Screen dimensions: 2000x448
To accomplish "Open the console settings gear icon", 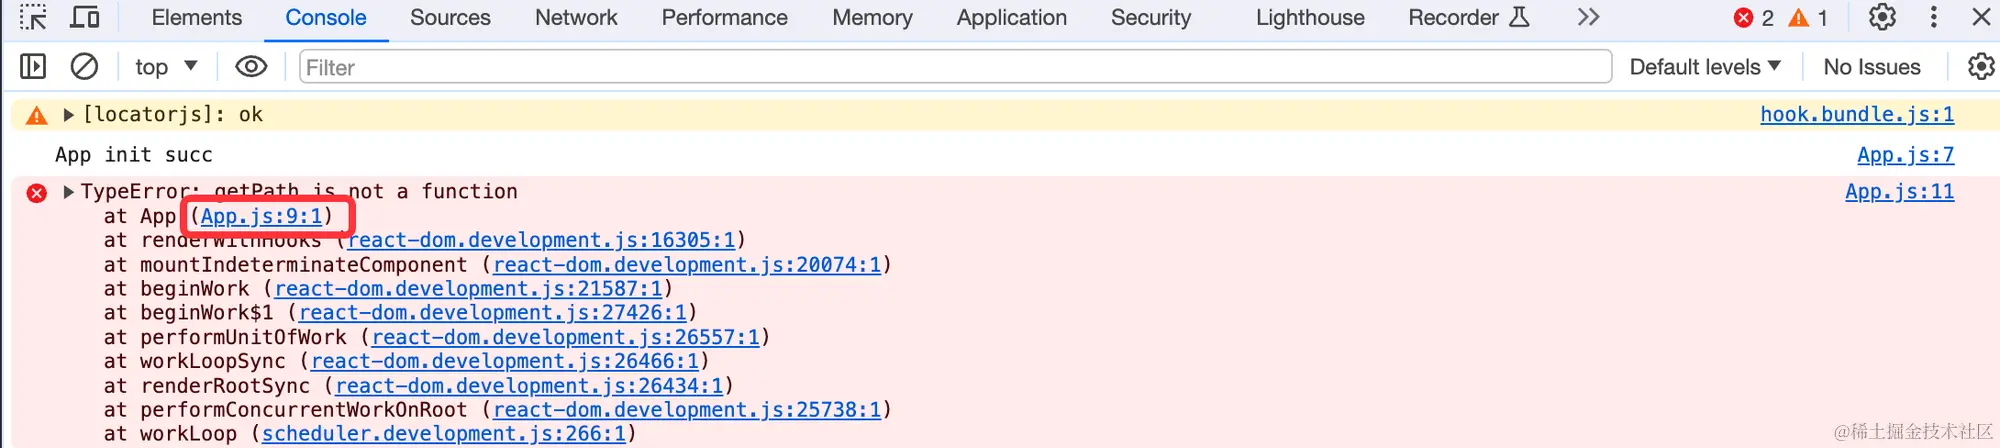I will pos(1980,67).
